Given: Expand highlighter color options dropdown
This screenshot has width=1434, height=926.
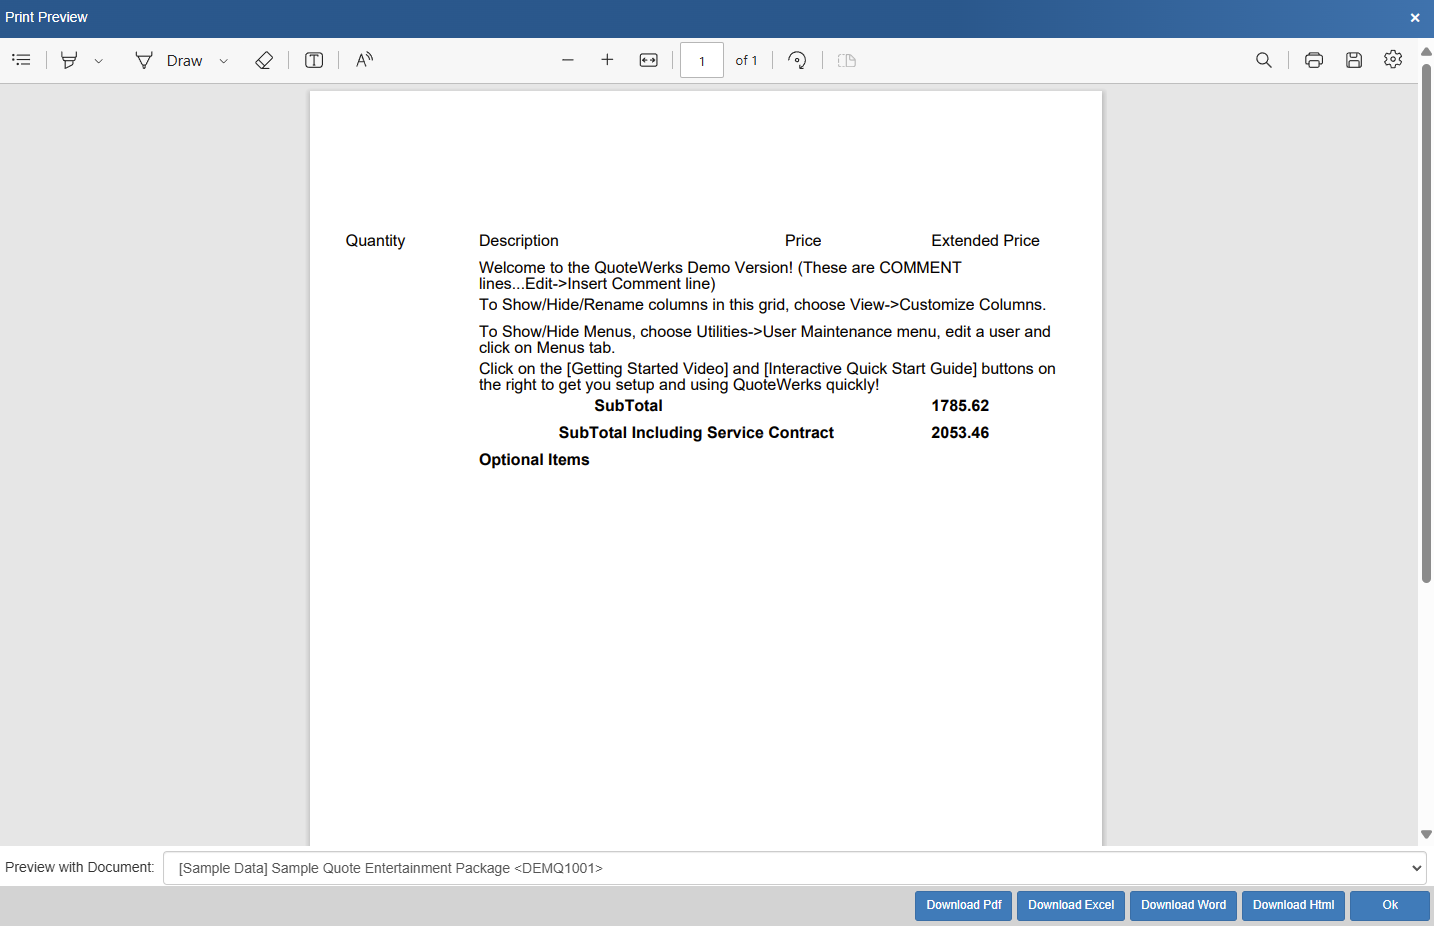Looking at the screenshot, I should [x=99, y=61].
